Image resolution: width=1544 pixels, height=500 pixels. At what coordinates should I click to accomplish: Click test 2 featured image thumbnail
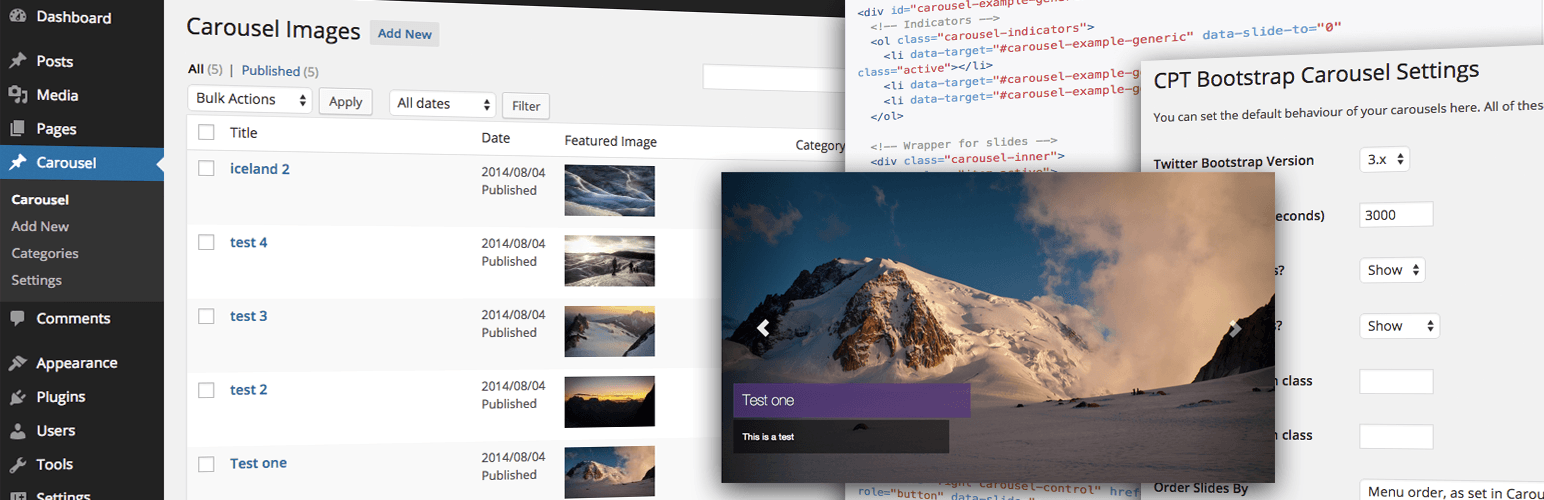click(x=610, y=403)
